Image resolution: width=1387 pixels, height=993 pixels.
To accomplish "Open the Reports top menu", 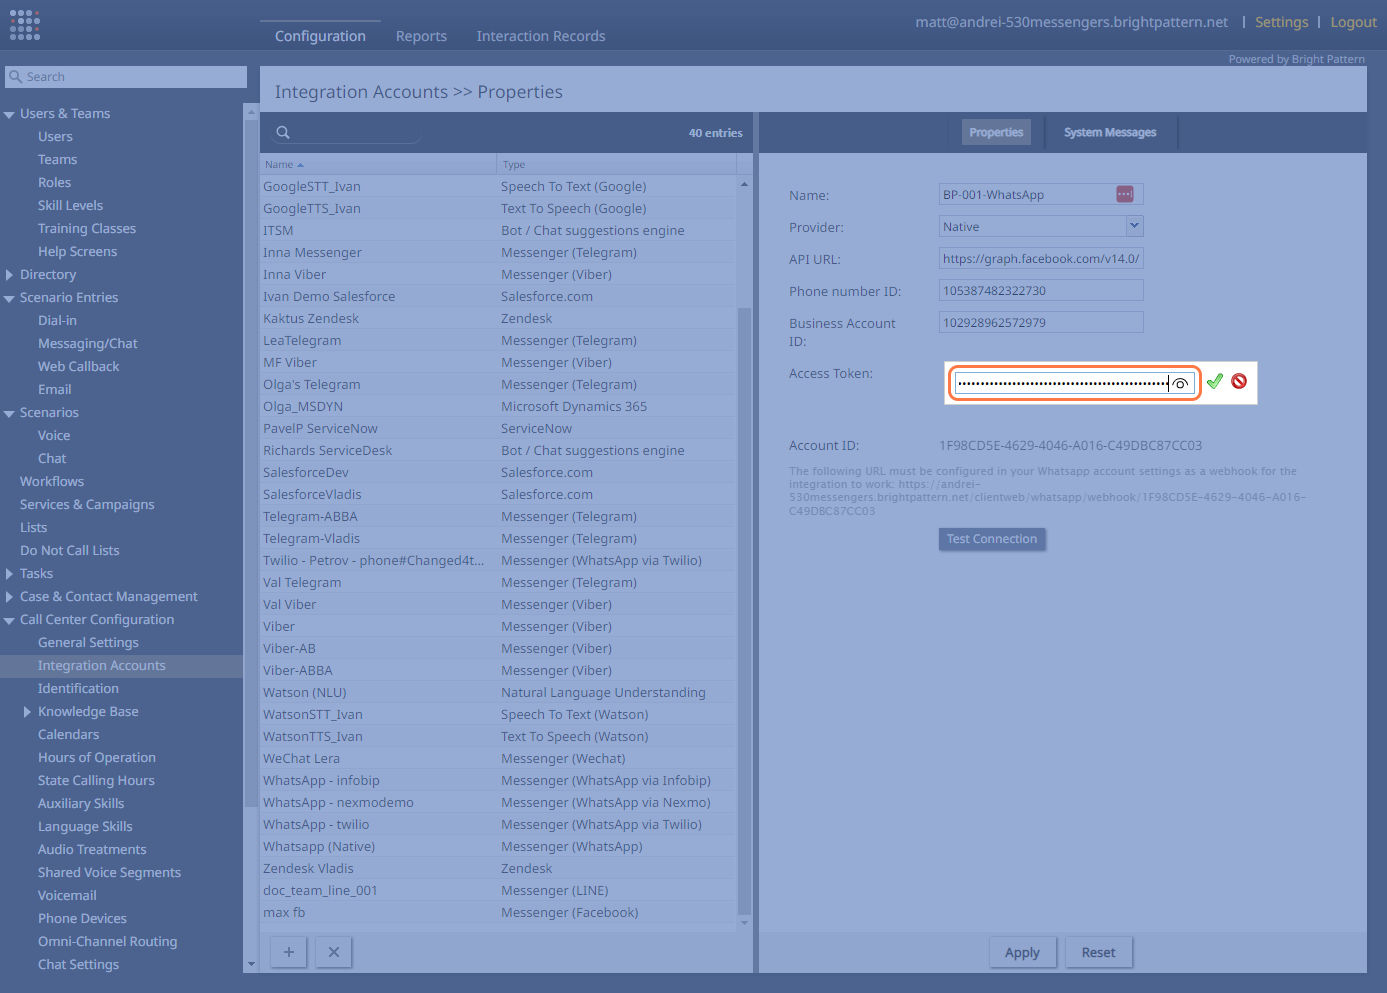I will [x=421, y=36].
